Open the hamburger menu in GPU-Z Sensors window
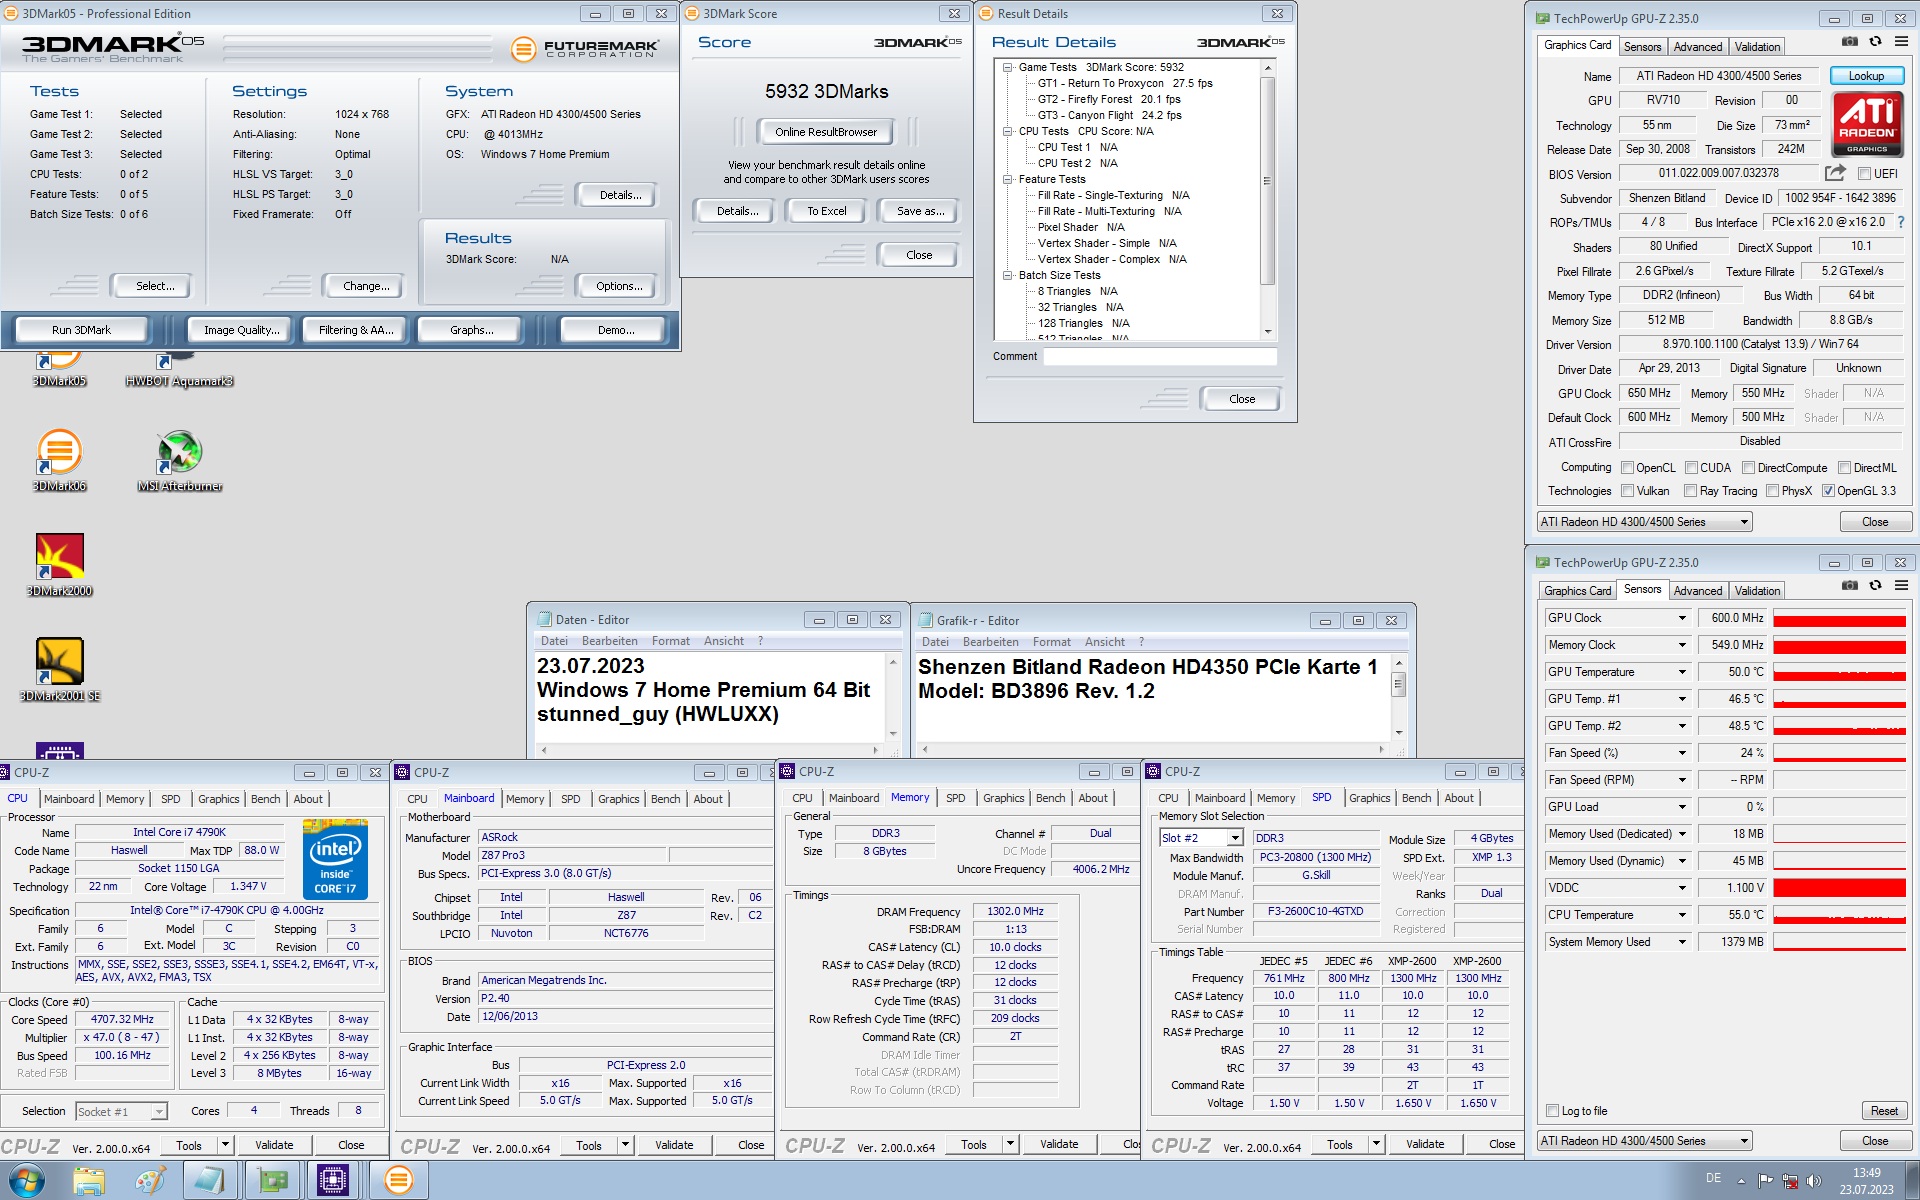Screen dimensions: 1920x1200 tap(1901, 586)
